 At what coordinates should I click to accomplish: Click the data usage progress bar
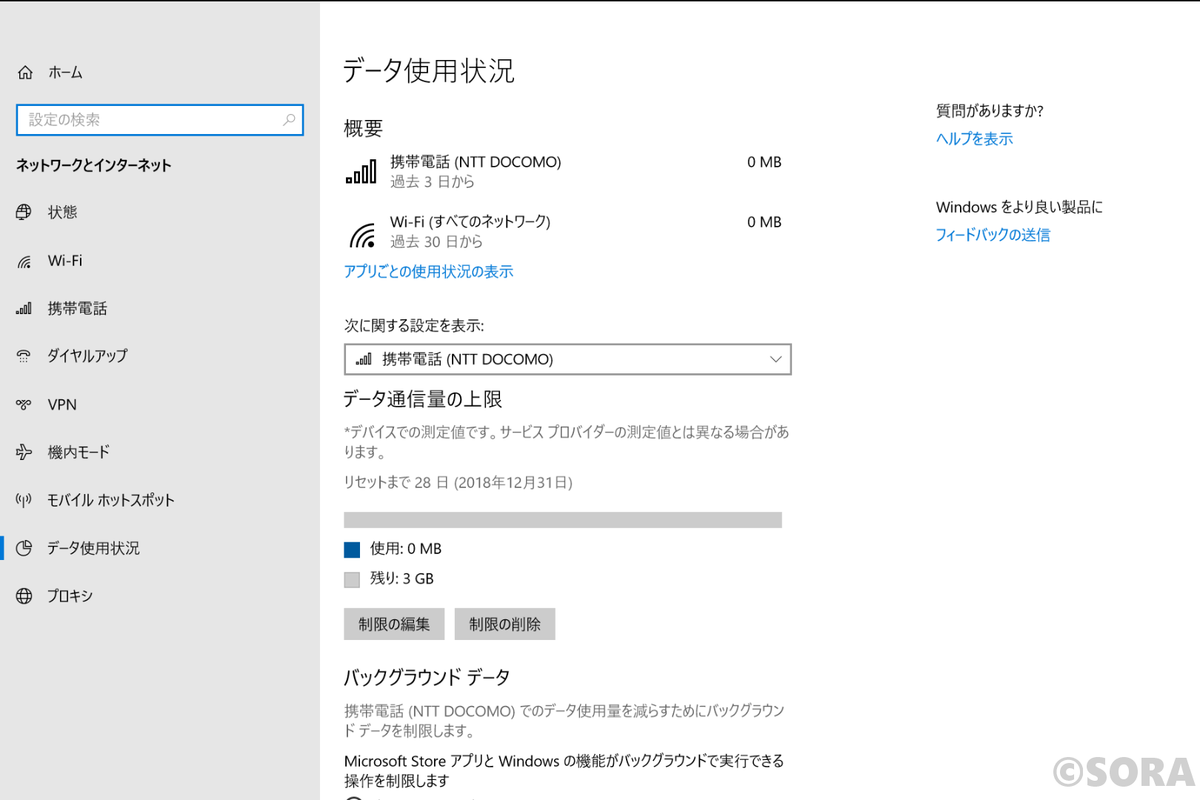pyautogui.click(x=562, y=519)
